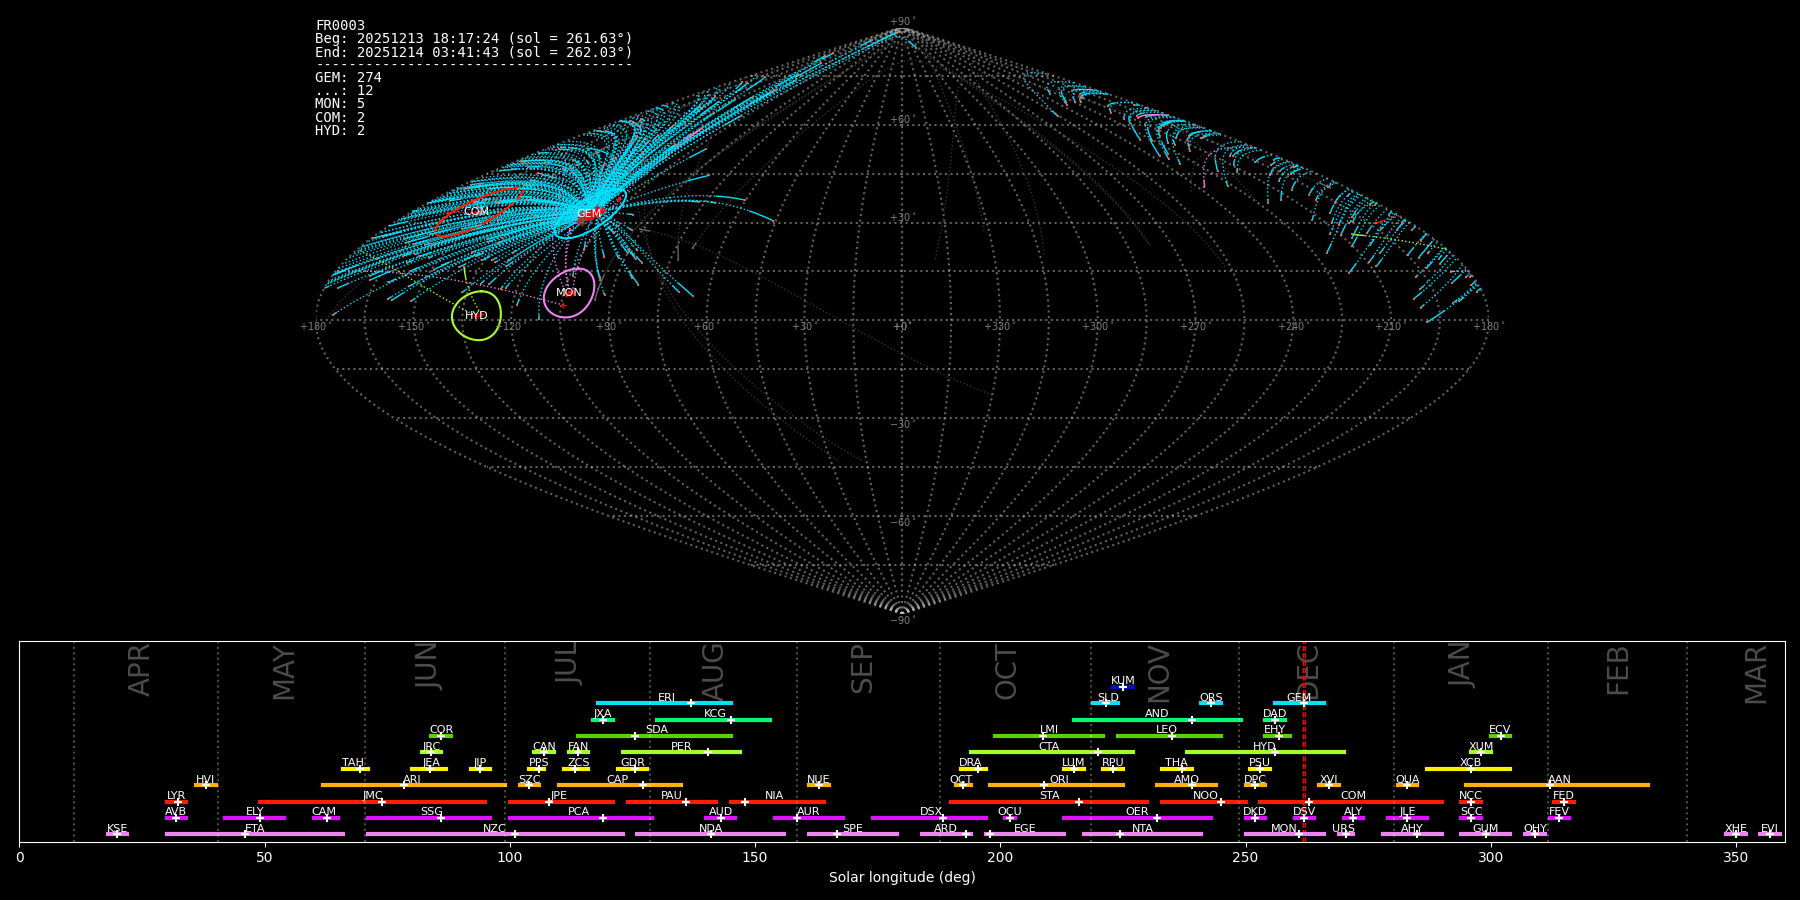
Task: Click the GEM radiant label on the sky map
Action: tap(589, 214)
